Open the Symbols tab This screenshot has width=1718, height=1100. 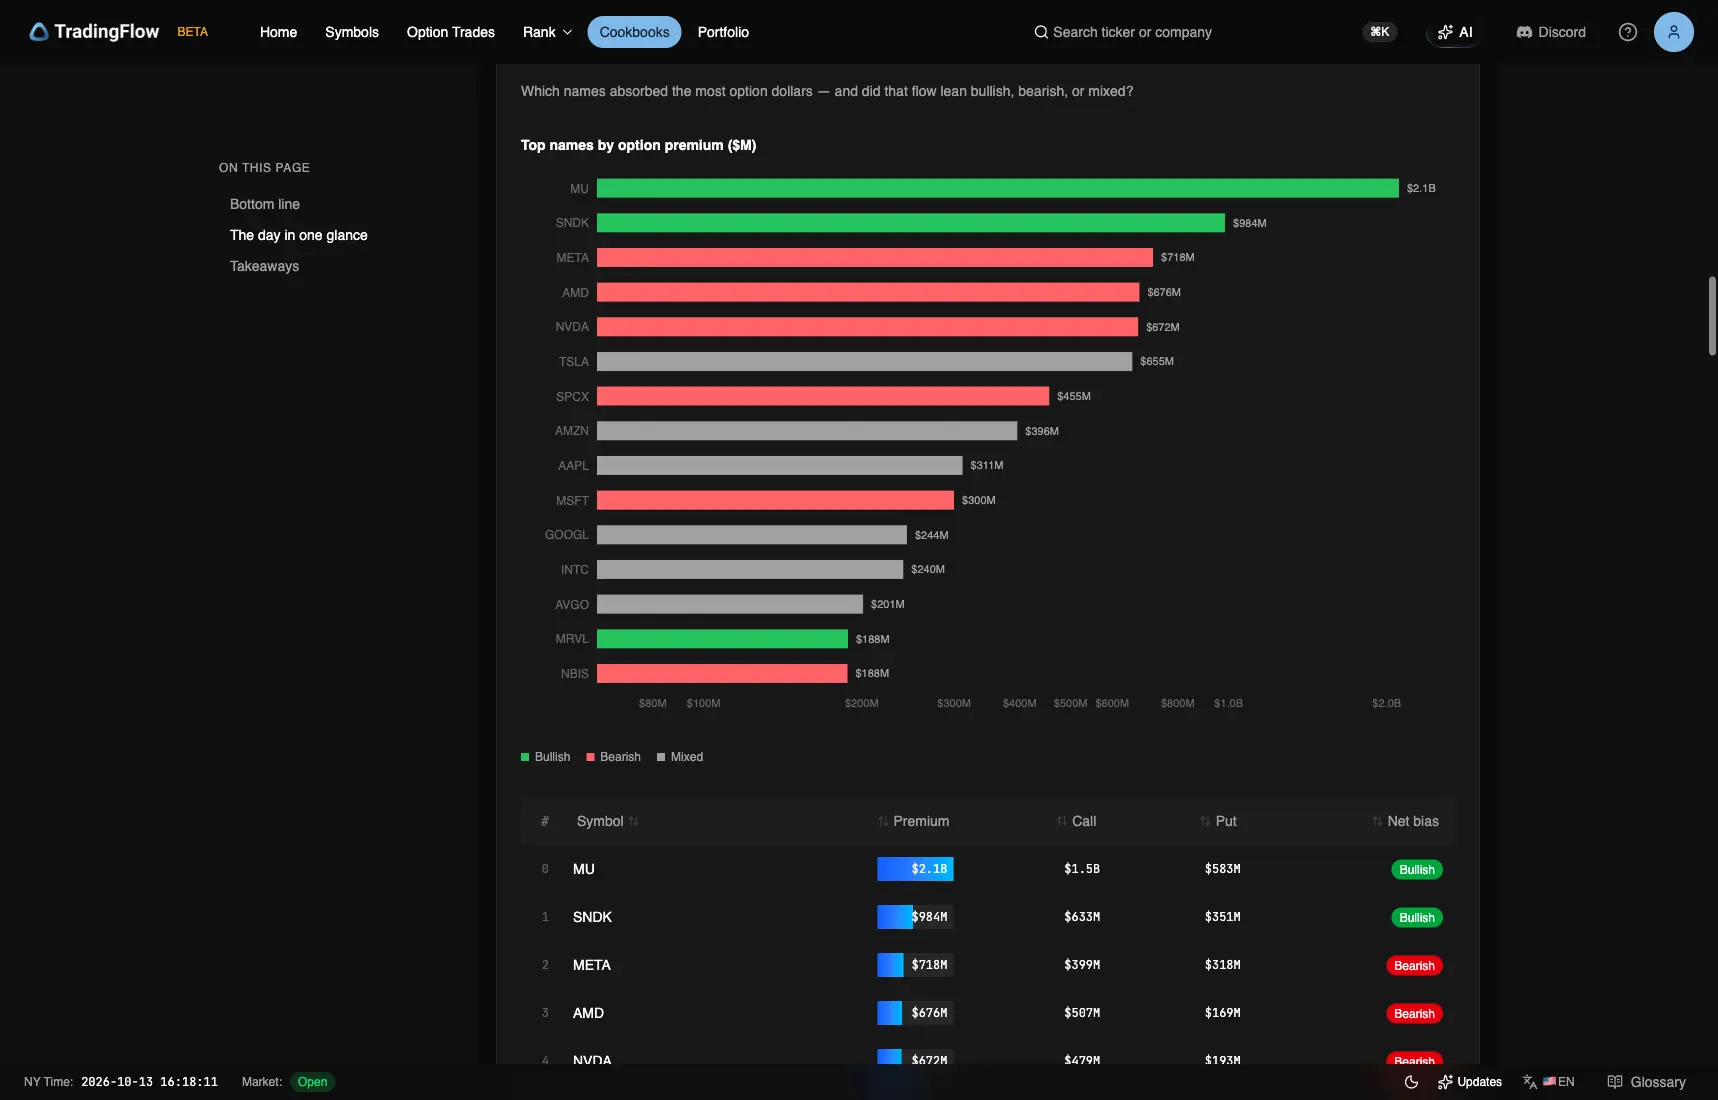click(352, 32)
